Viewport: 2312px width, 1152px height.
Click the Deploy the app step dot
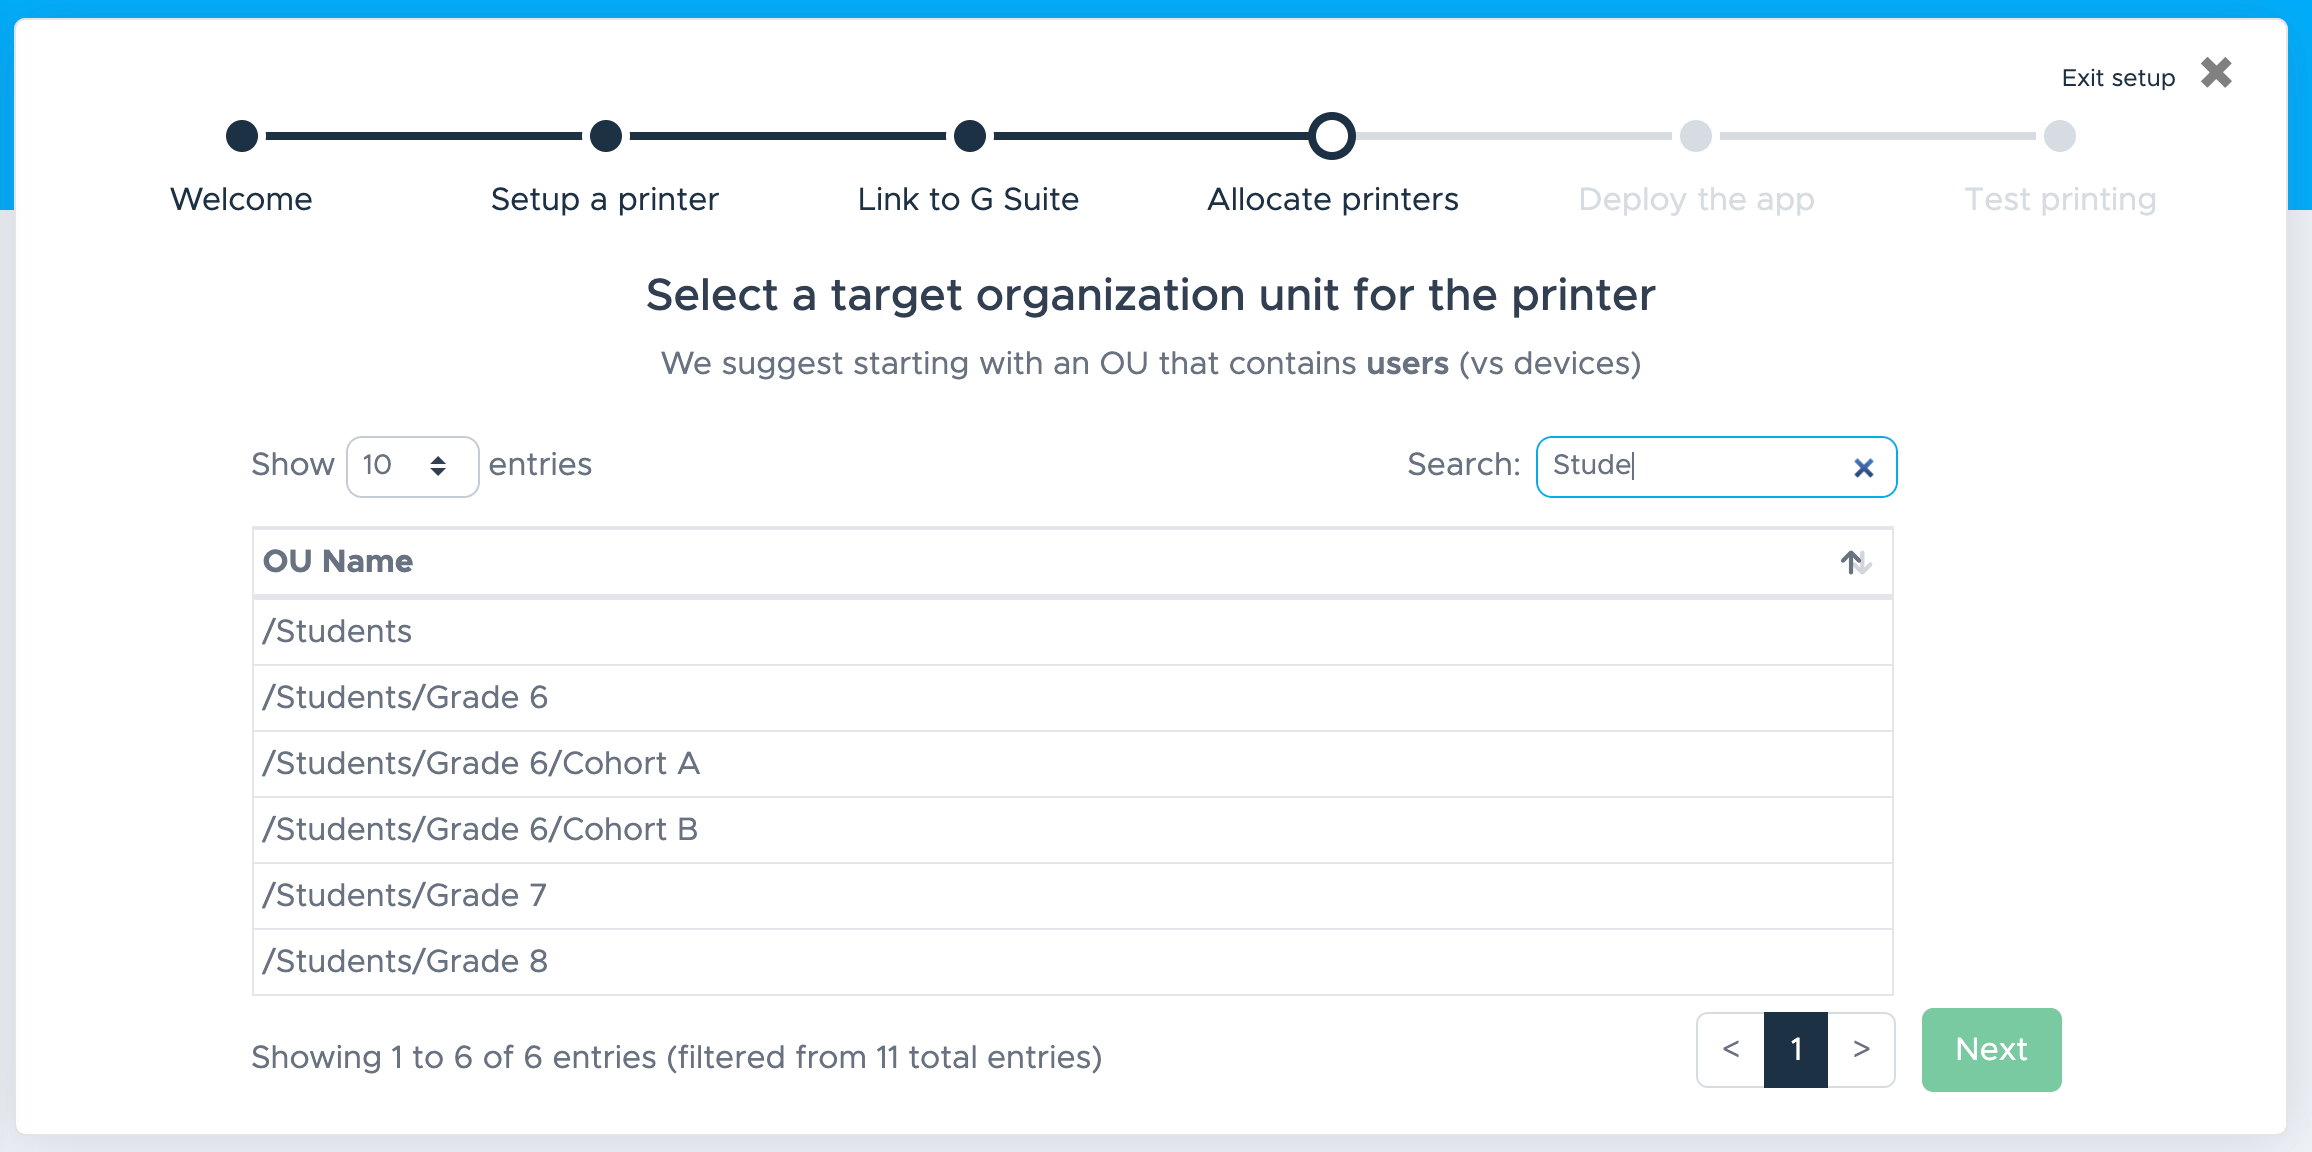click(1696, 136)
